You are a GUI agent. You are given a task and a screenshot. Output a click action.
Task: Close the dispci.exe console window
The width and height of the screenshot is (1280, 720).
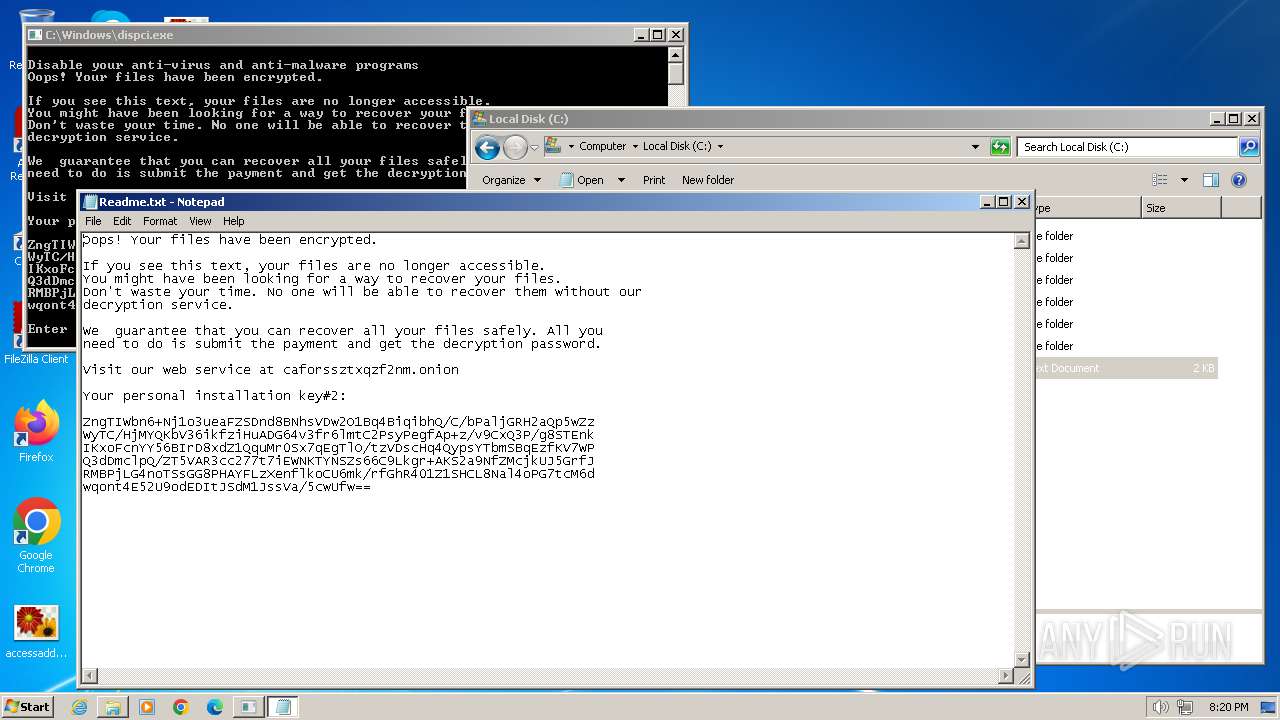(676, 35)
